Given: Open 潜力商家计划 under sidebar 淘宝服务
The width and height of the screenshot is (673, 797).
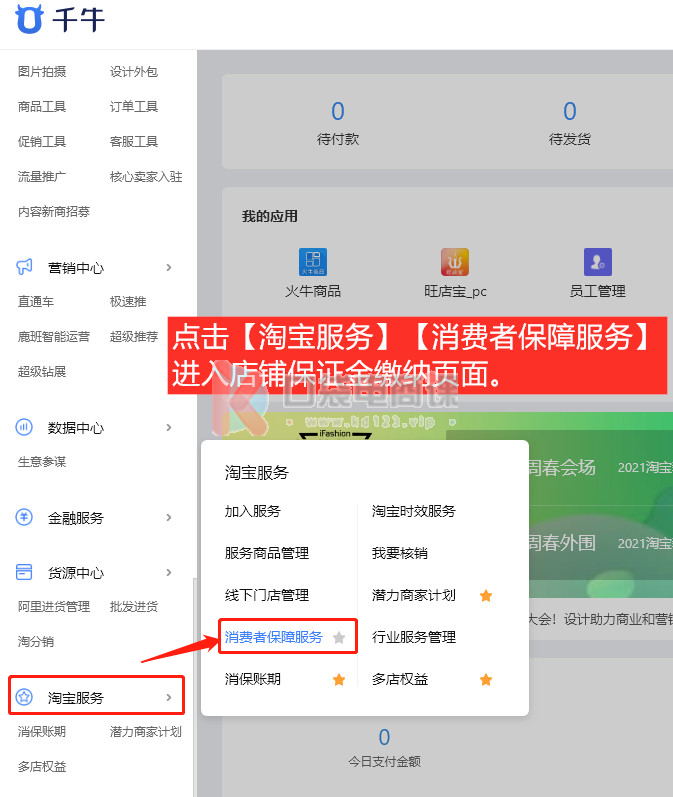Looking at the screenshot, I should pyautogui.click(x=146, y=731).
